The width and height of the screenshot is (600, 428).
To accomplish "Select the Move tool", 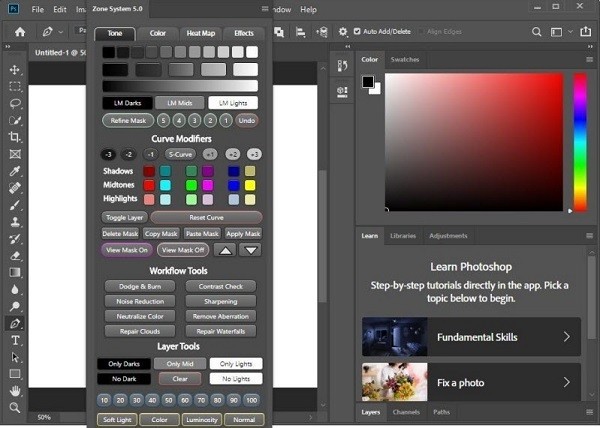I will pos(15,70).
